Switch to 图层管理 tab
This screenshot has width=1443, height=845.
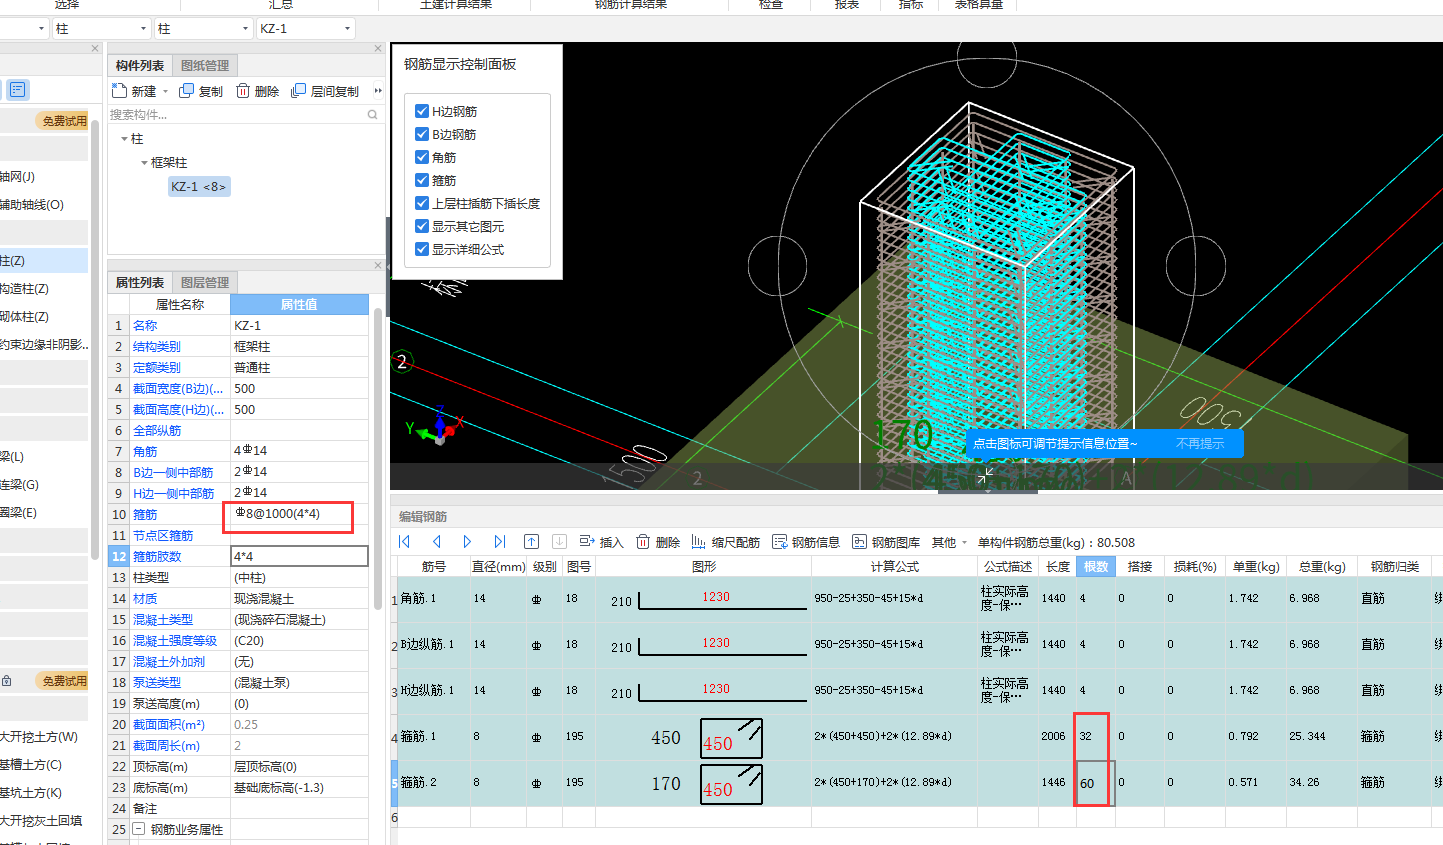[205, 283]
